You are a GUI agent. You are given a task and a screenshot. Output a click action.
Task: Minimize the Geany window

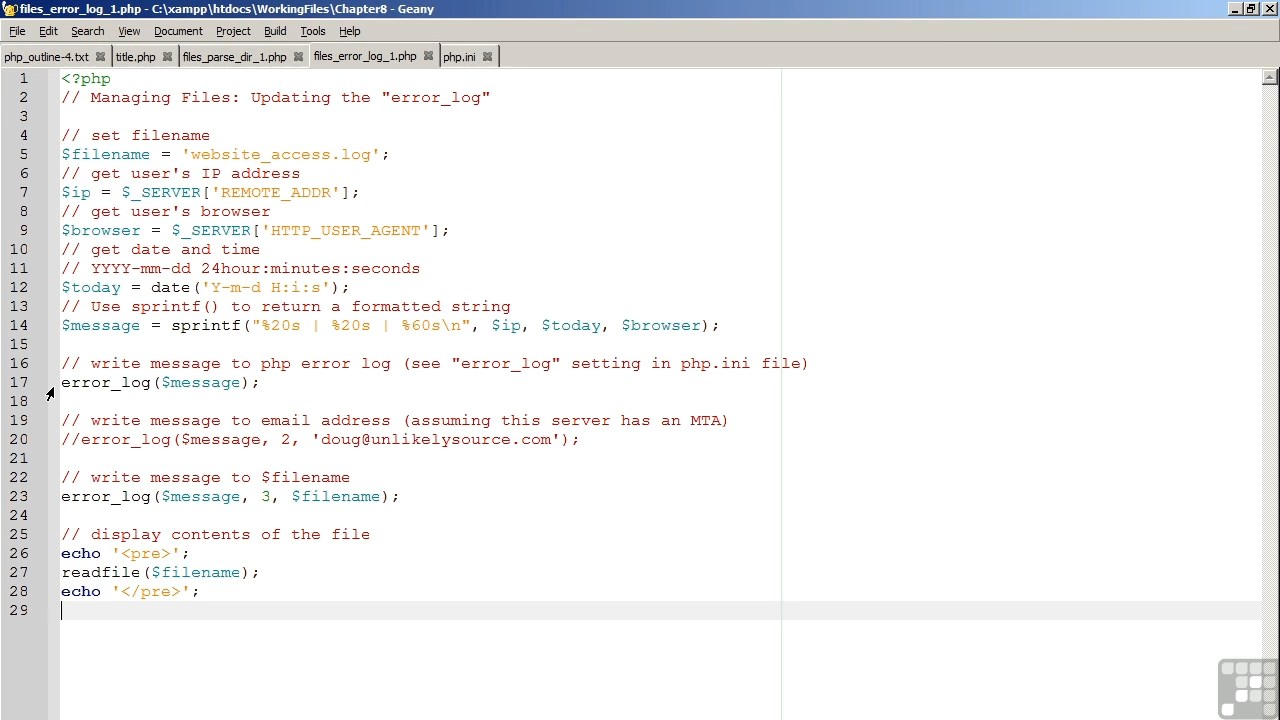(x=1235, y=9)
